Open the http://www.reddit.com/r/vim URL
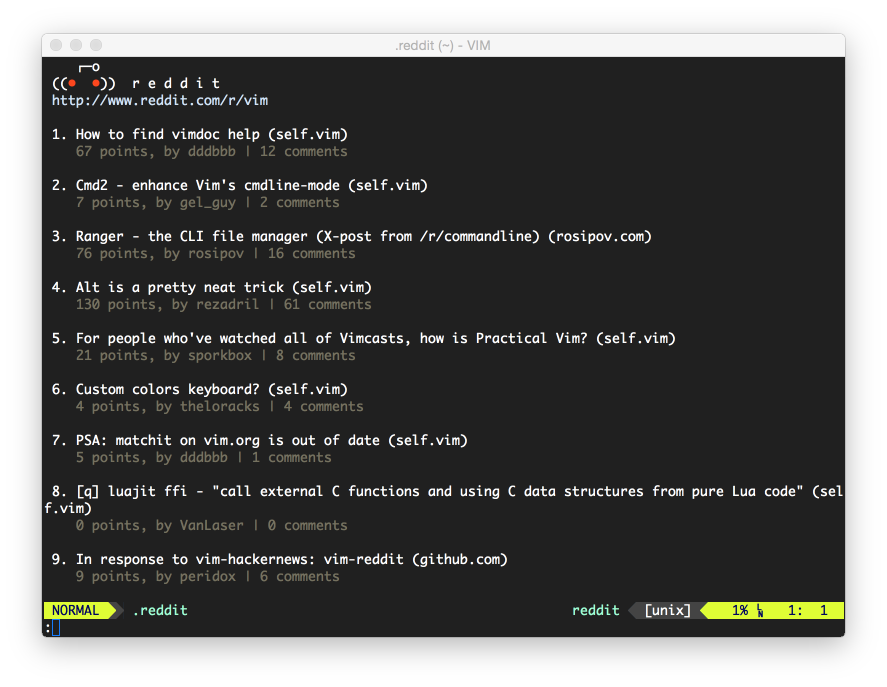Image resolution: width=887 pixels, height=687 pixels. (160, 100)
